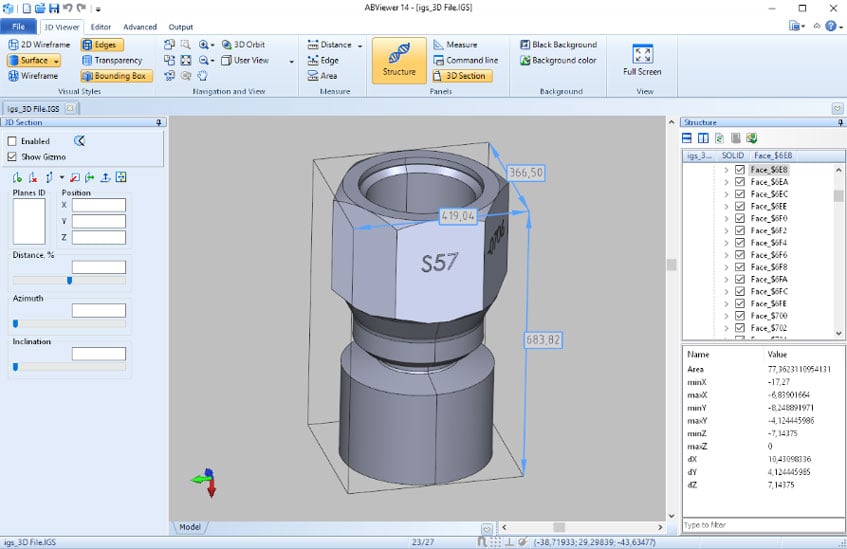The height and width of the screenshot is (549, 847).
Task: Open the File menu
Action: (18, 26)
